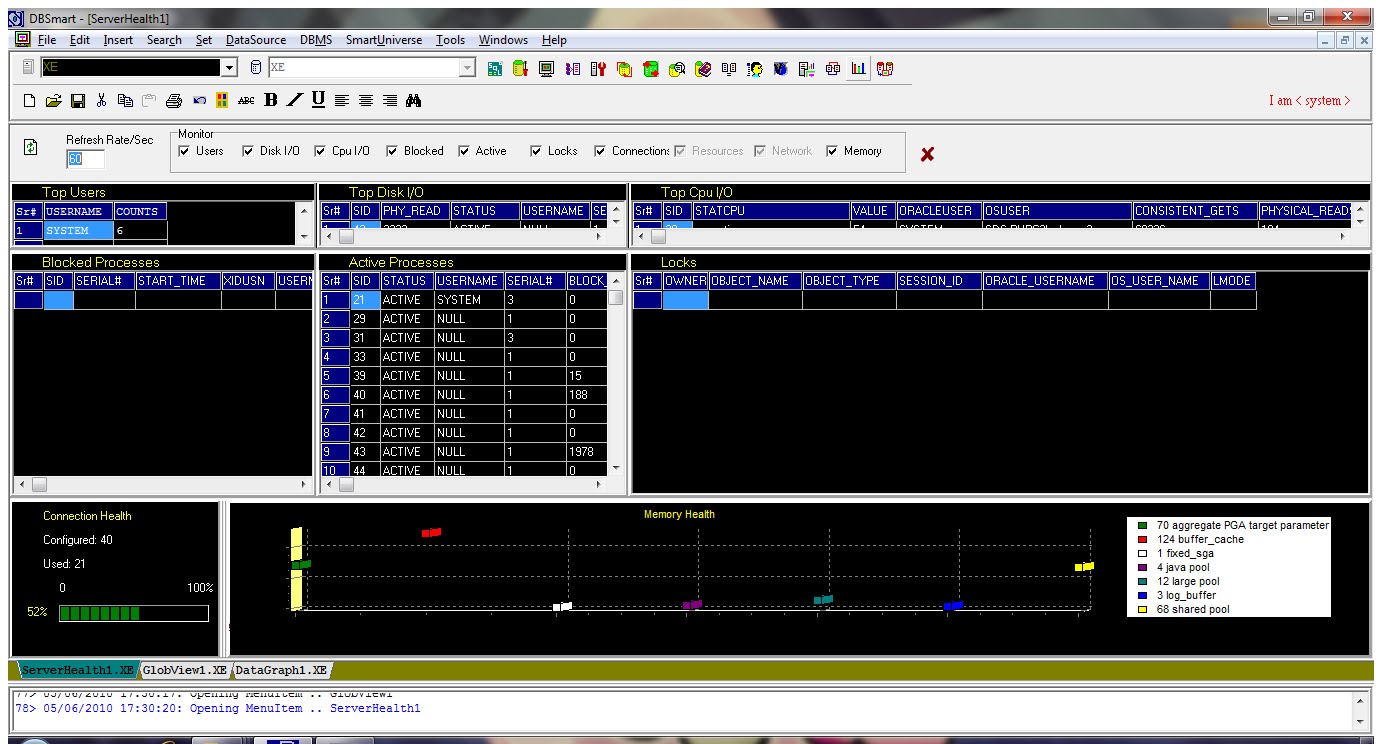Open Find with the binoculars icon
Screen dimensions: 1382x744
[414, 100]
